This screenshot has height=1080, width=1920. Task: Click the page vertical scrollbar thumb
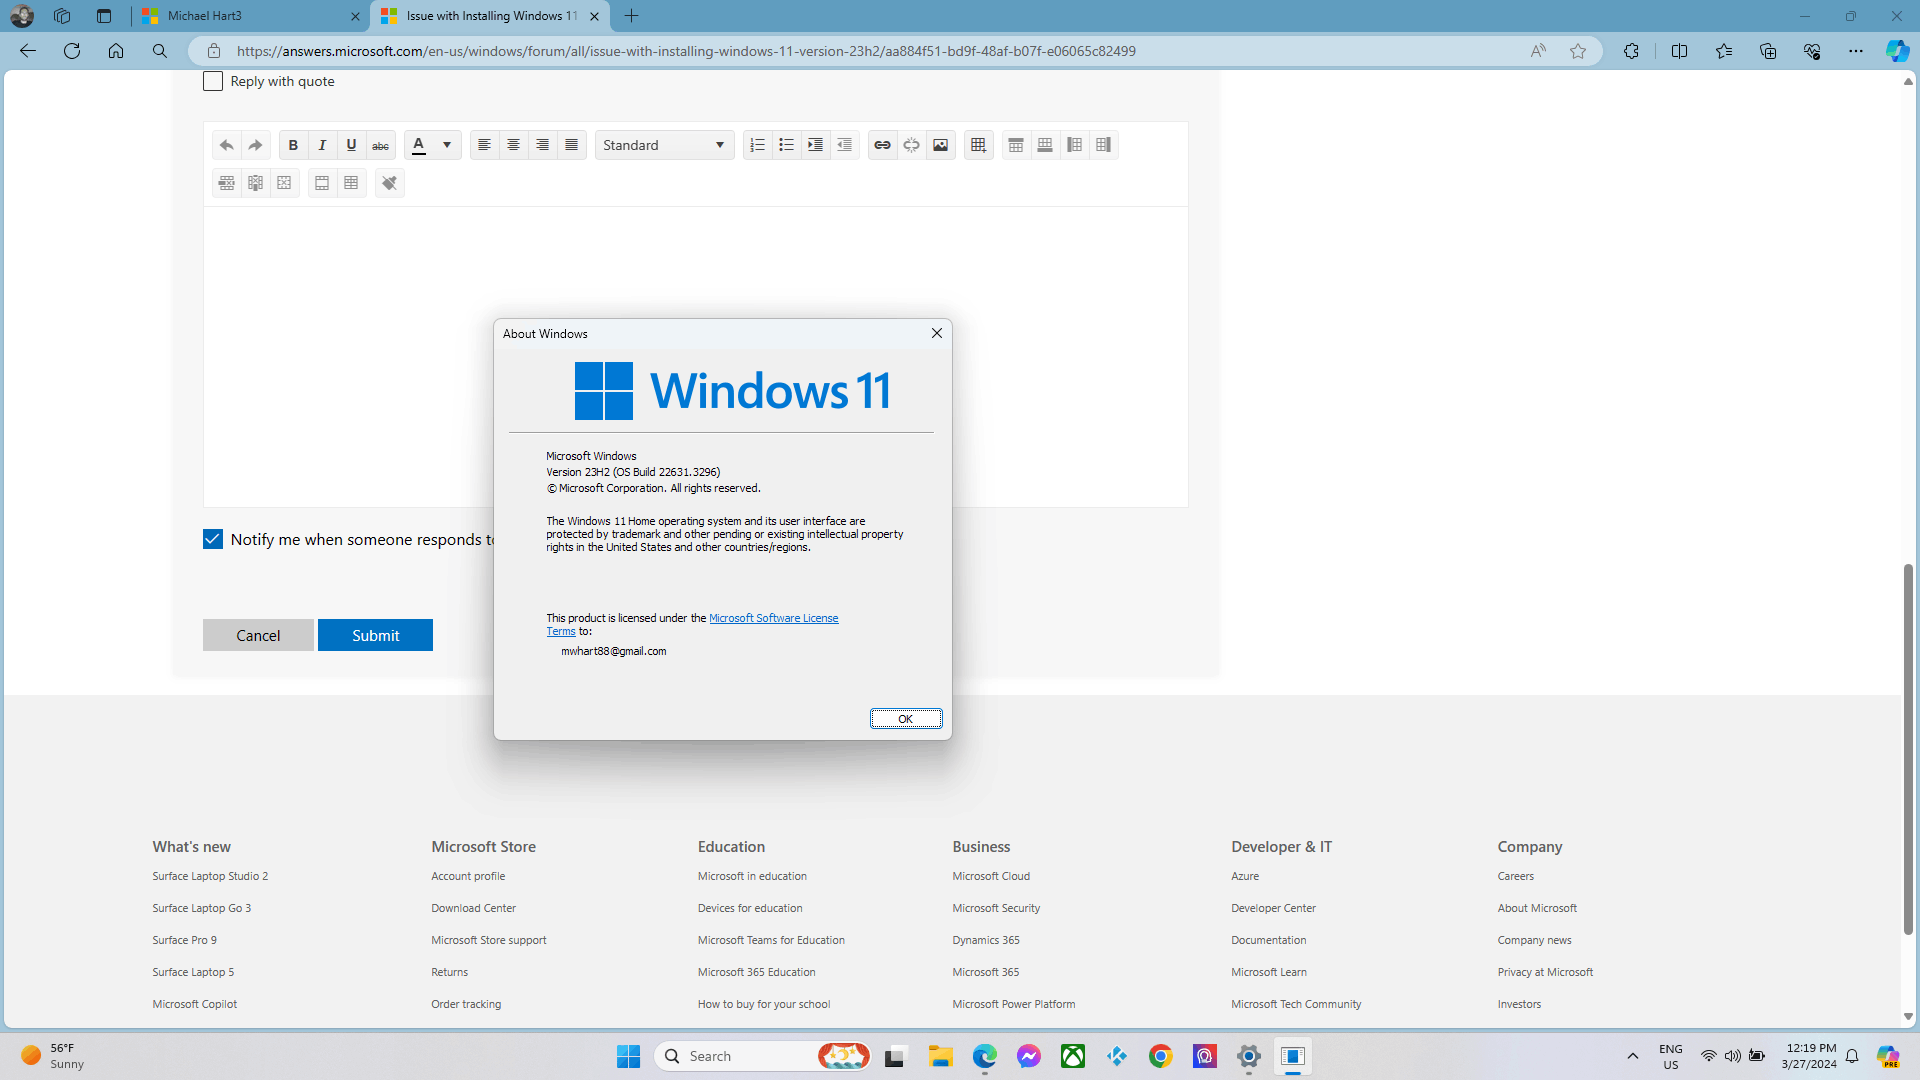[x=1908, y=750]
